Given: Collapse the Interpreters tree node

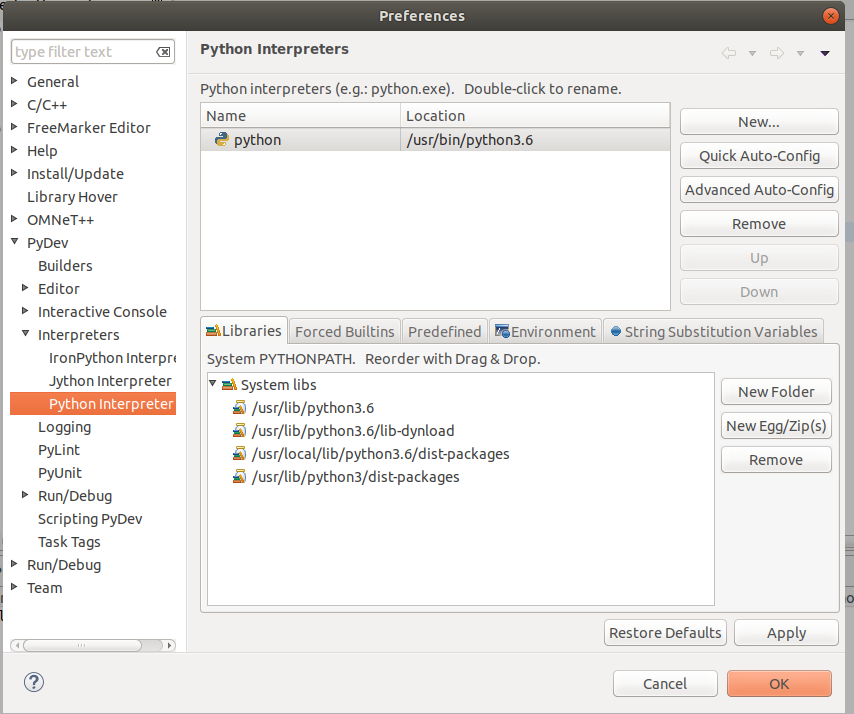Looking at the screenshot, I should pyautogui.click(x=25, y=333).
